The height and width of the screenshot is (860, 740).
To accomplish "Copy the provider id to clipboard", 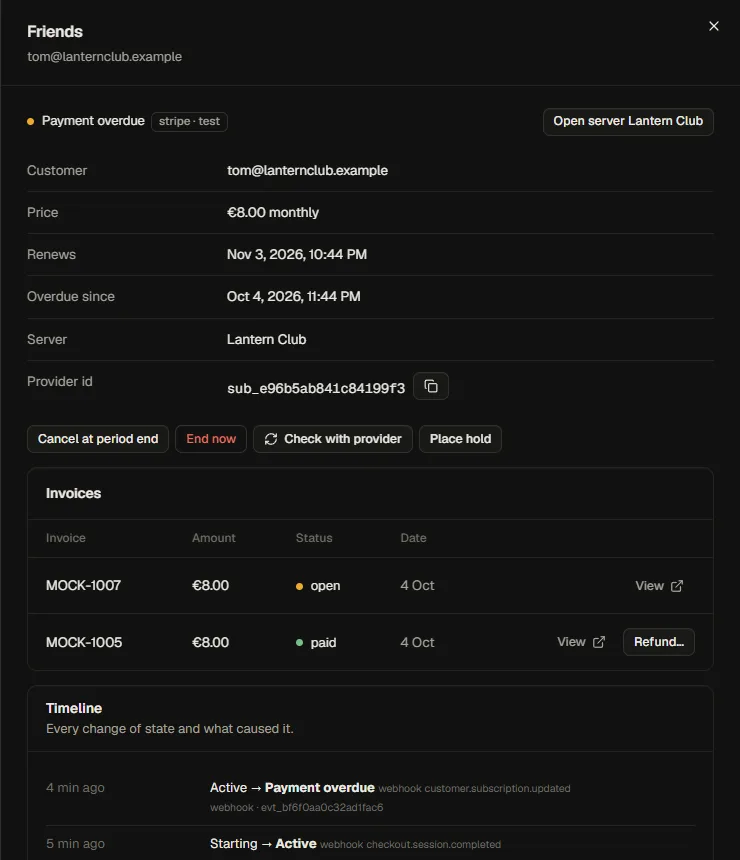I will [431, 386].
